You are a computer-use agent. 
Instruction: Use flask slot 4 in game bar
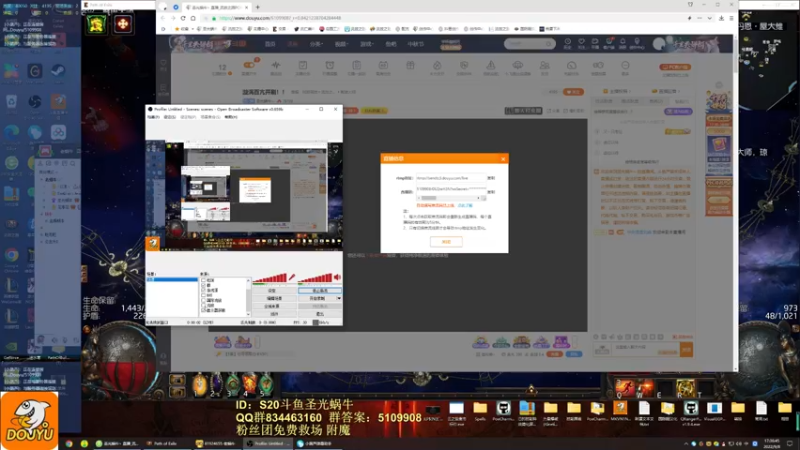(x=249, y=384)
